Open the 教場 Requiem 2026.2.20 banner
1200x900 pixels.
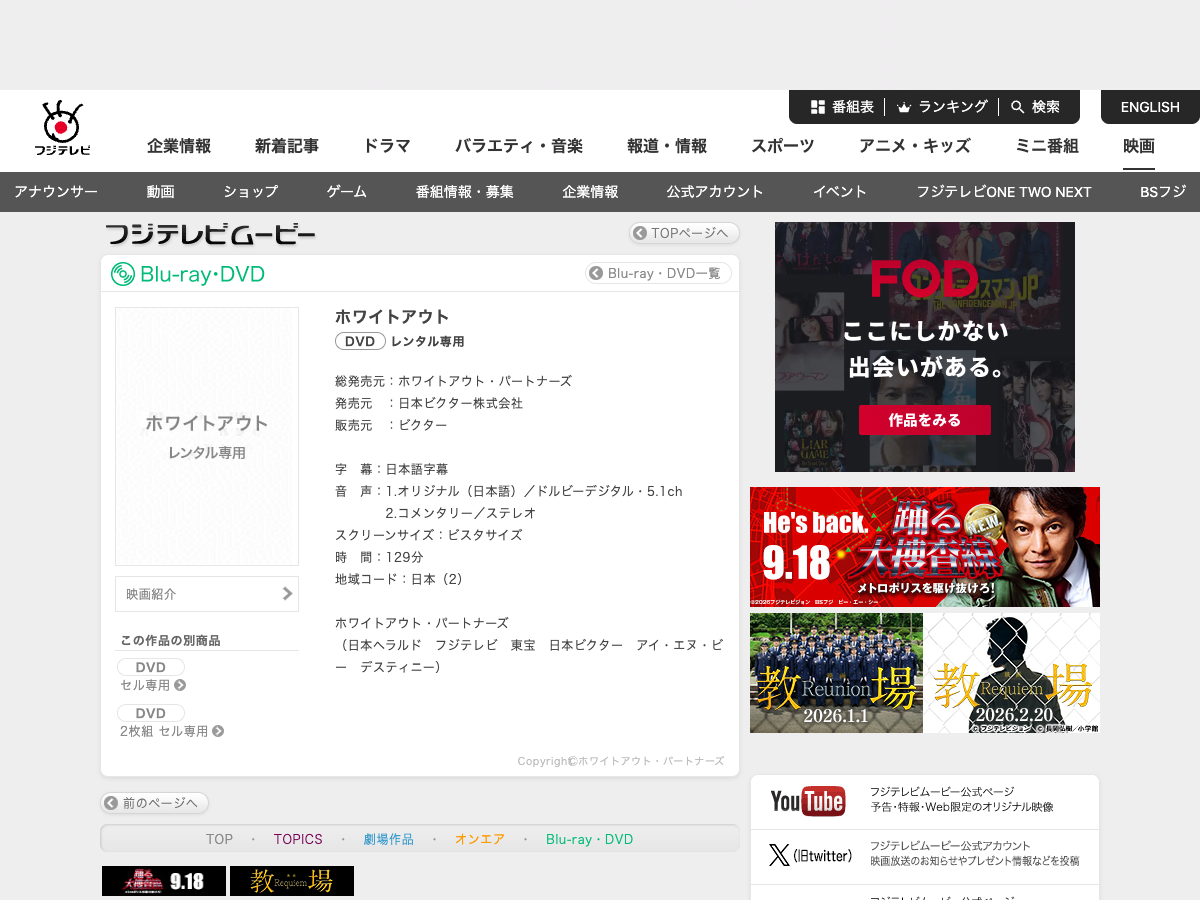[1012, 673]
